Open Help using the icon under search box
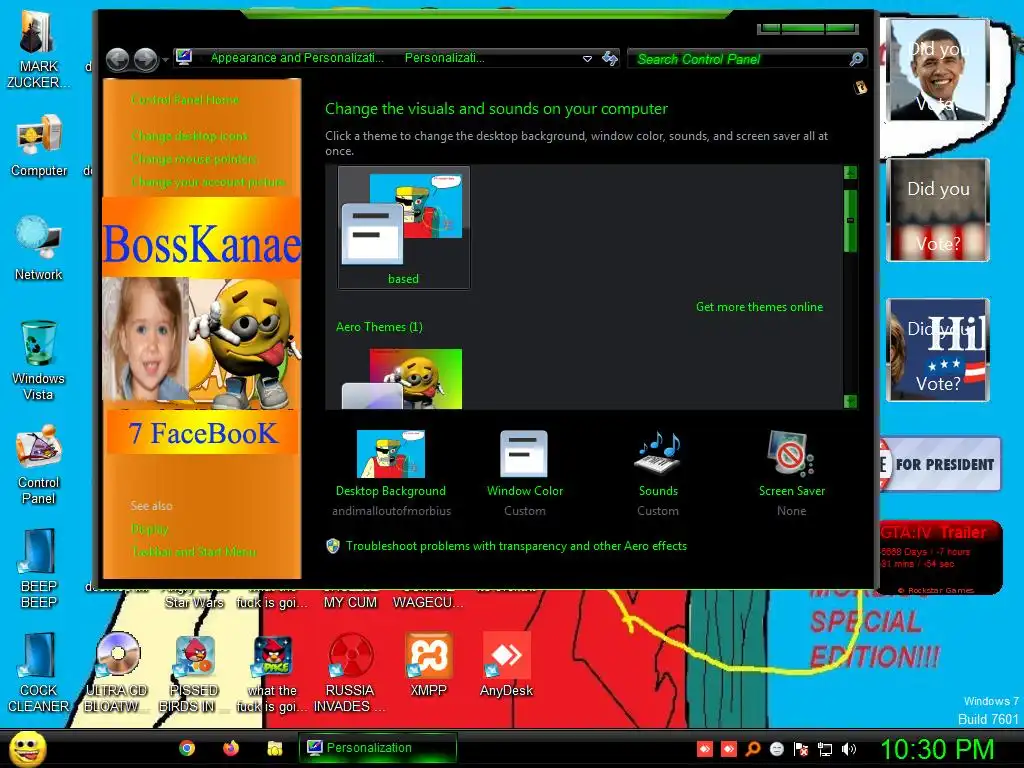1024x768 pixels. point(861,88)
